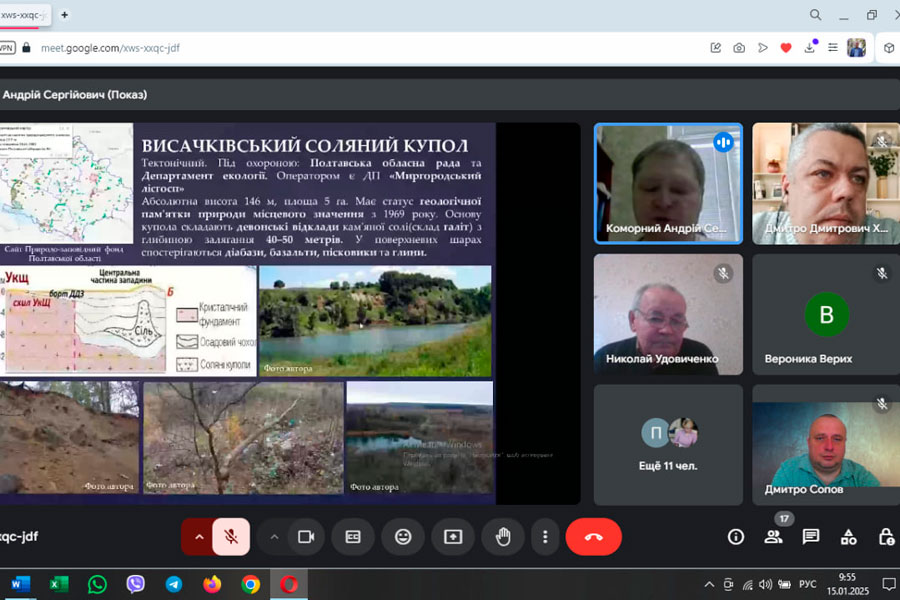Open meeting details info icon
The height and width of the screenshot is (600, 900).
(x=736, y=537)
